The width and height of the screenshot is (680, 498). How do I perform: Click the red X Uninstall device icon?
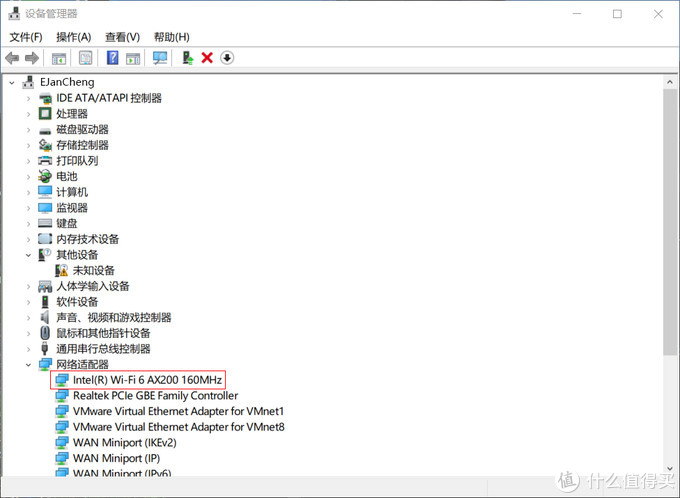pyautogui.click(x=207, y=58)
